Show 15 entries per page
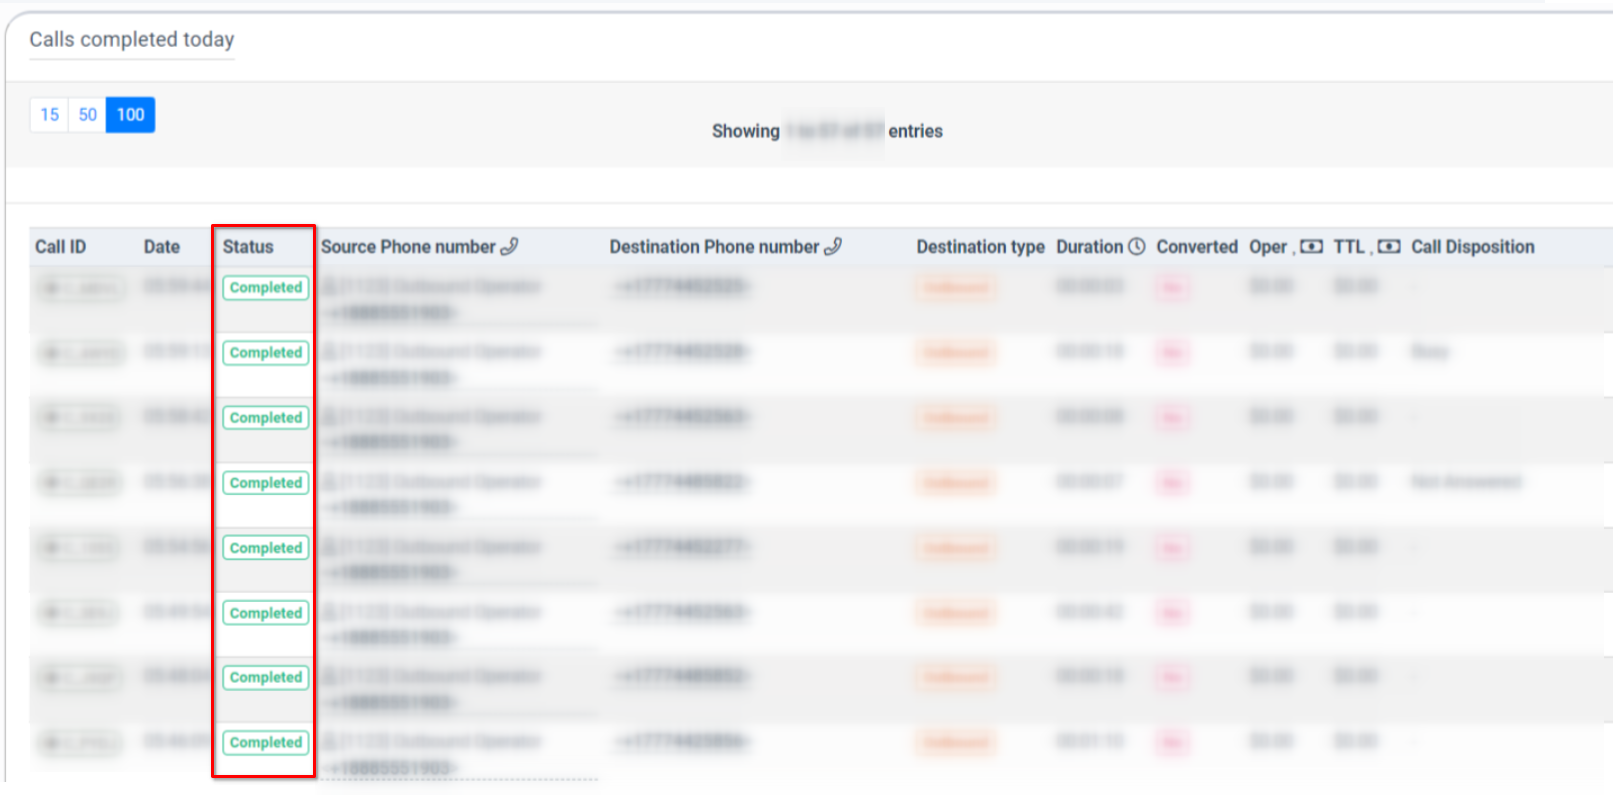1613x796 pixels. tap(49, 115)
